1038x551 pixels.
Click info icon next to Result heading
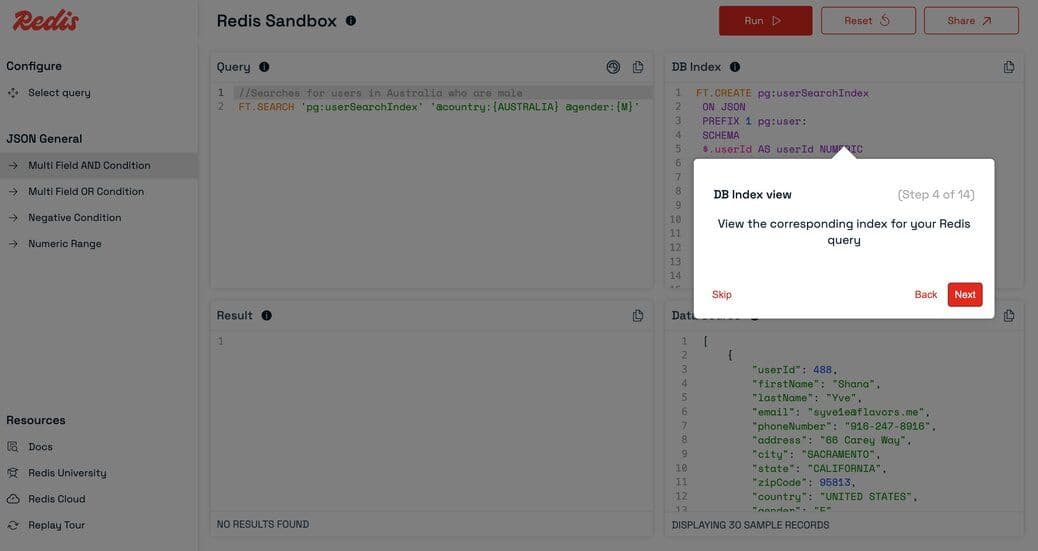coord(266,316)
